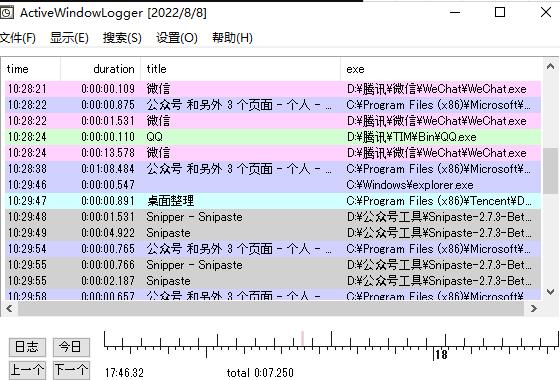560x380 pixels.
Task: Go to previous entry with 上一个
Action: coord(27,370)
